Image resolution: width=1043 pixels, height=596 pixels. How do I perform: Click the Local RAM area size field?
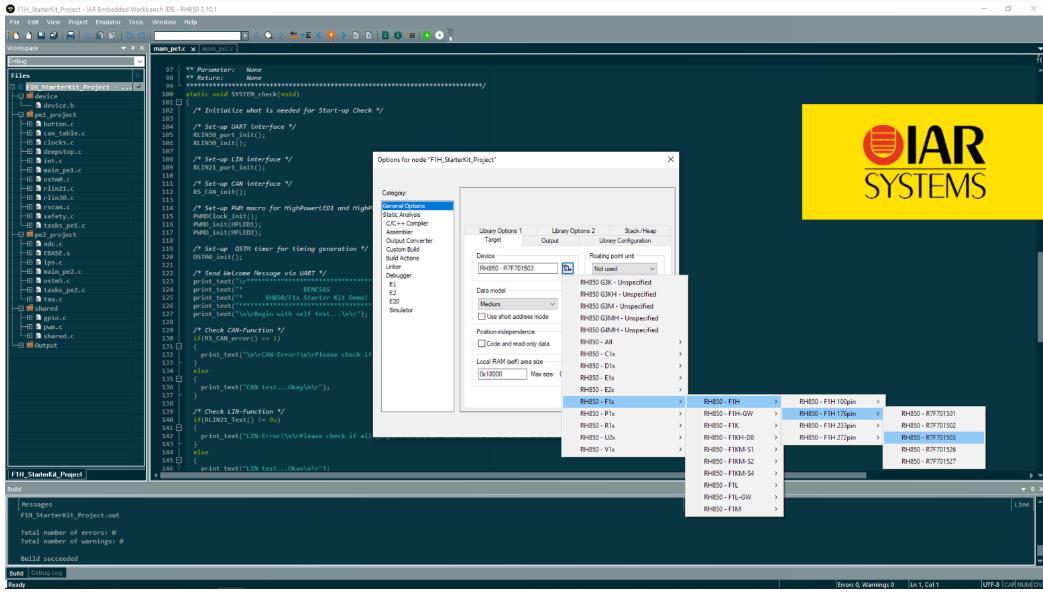click(x=502, y=373)
